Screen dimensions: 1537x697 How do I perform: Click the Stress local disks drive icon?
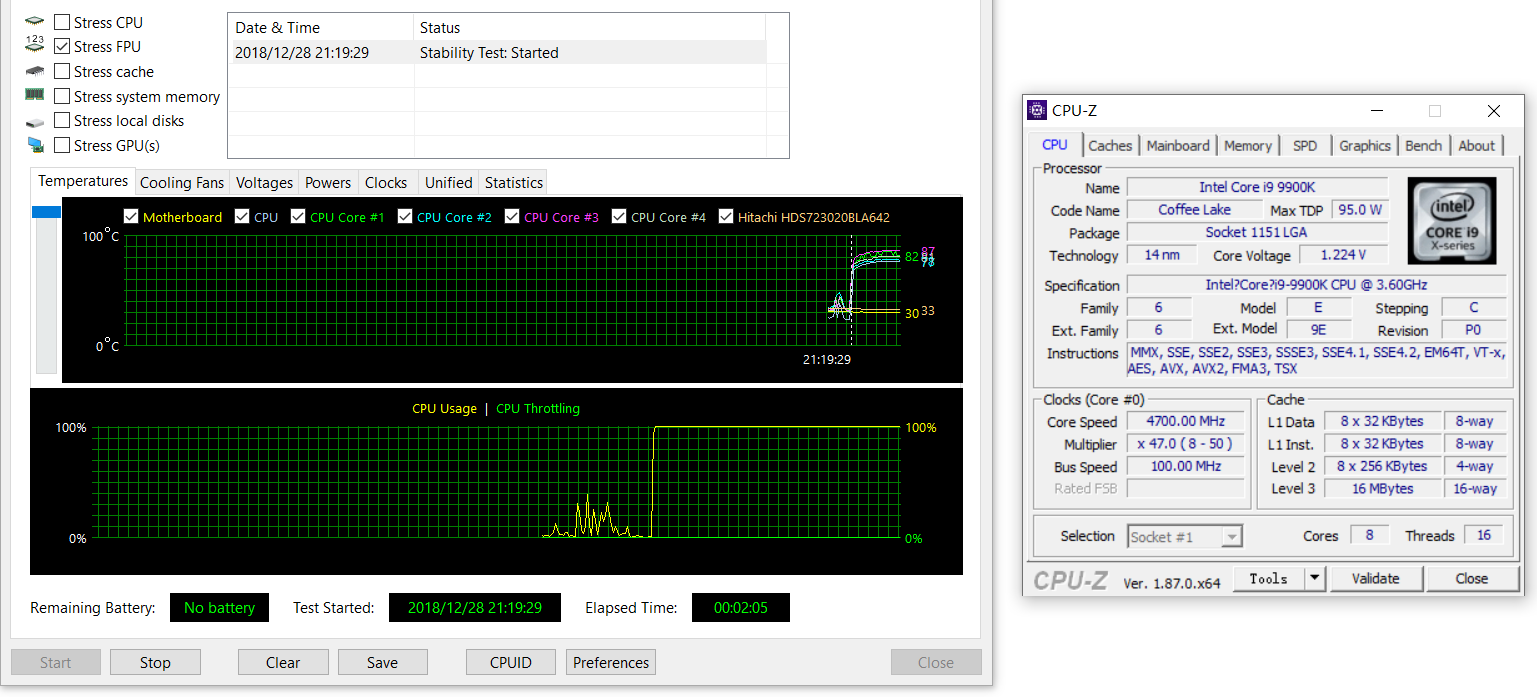point(35,121)
